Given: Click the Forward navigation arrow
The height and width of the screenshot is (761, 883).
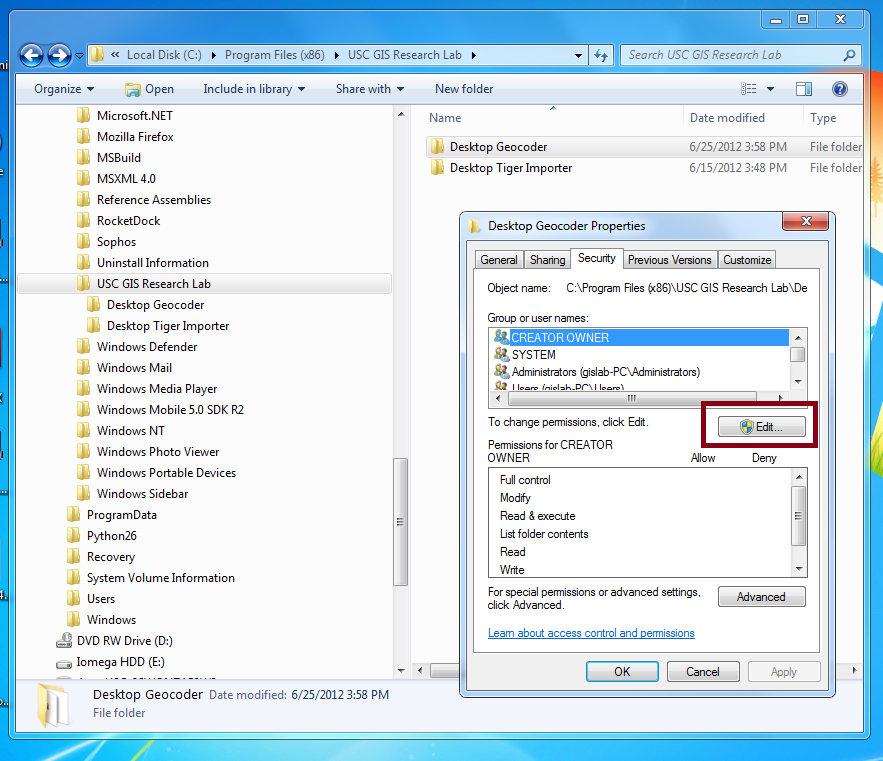Looking at the screenshot, I should (x=59, y=55).
